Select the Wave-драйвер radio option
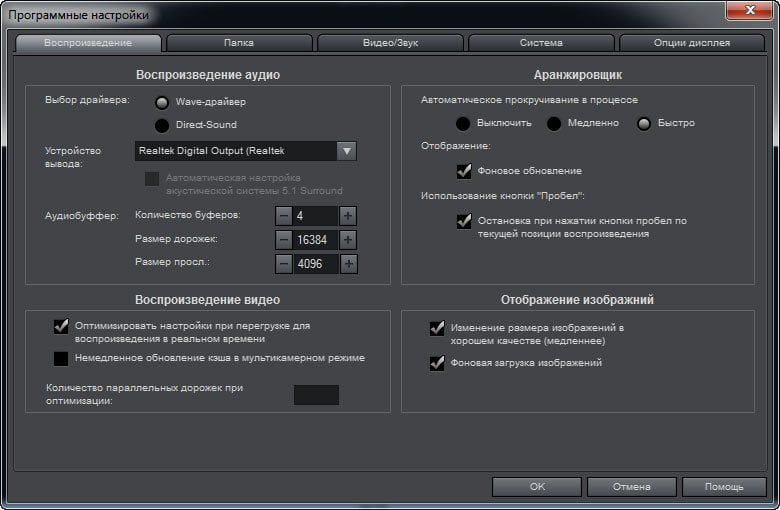 click(x=162, y=102)
